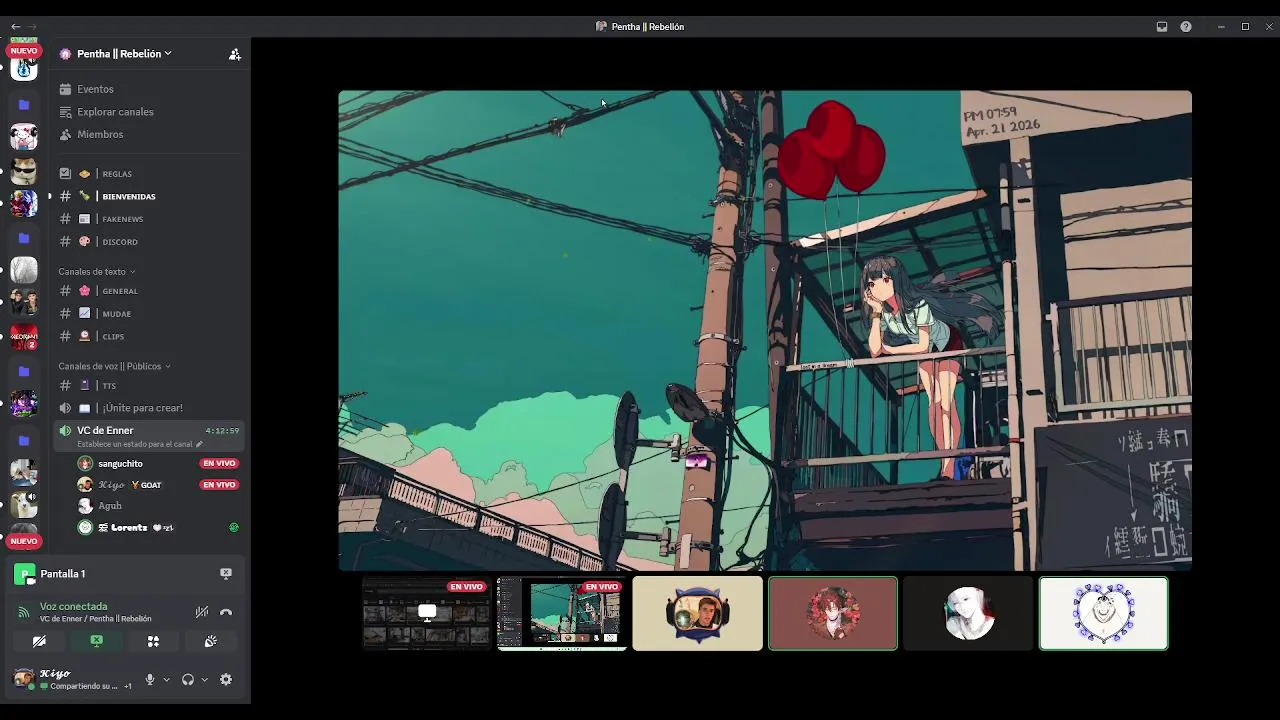Open the soundboard icon
The width and height of the screenshot is (1280, 720).
click(210, 641)
